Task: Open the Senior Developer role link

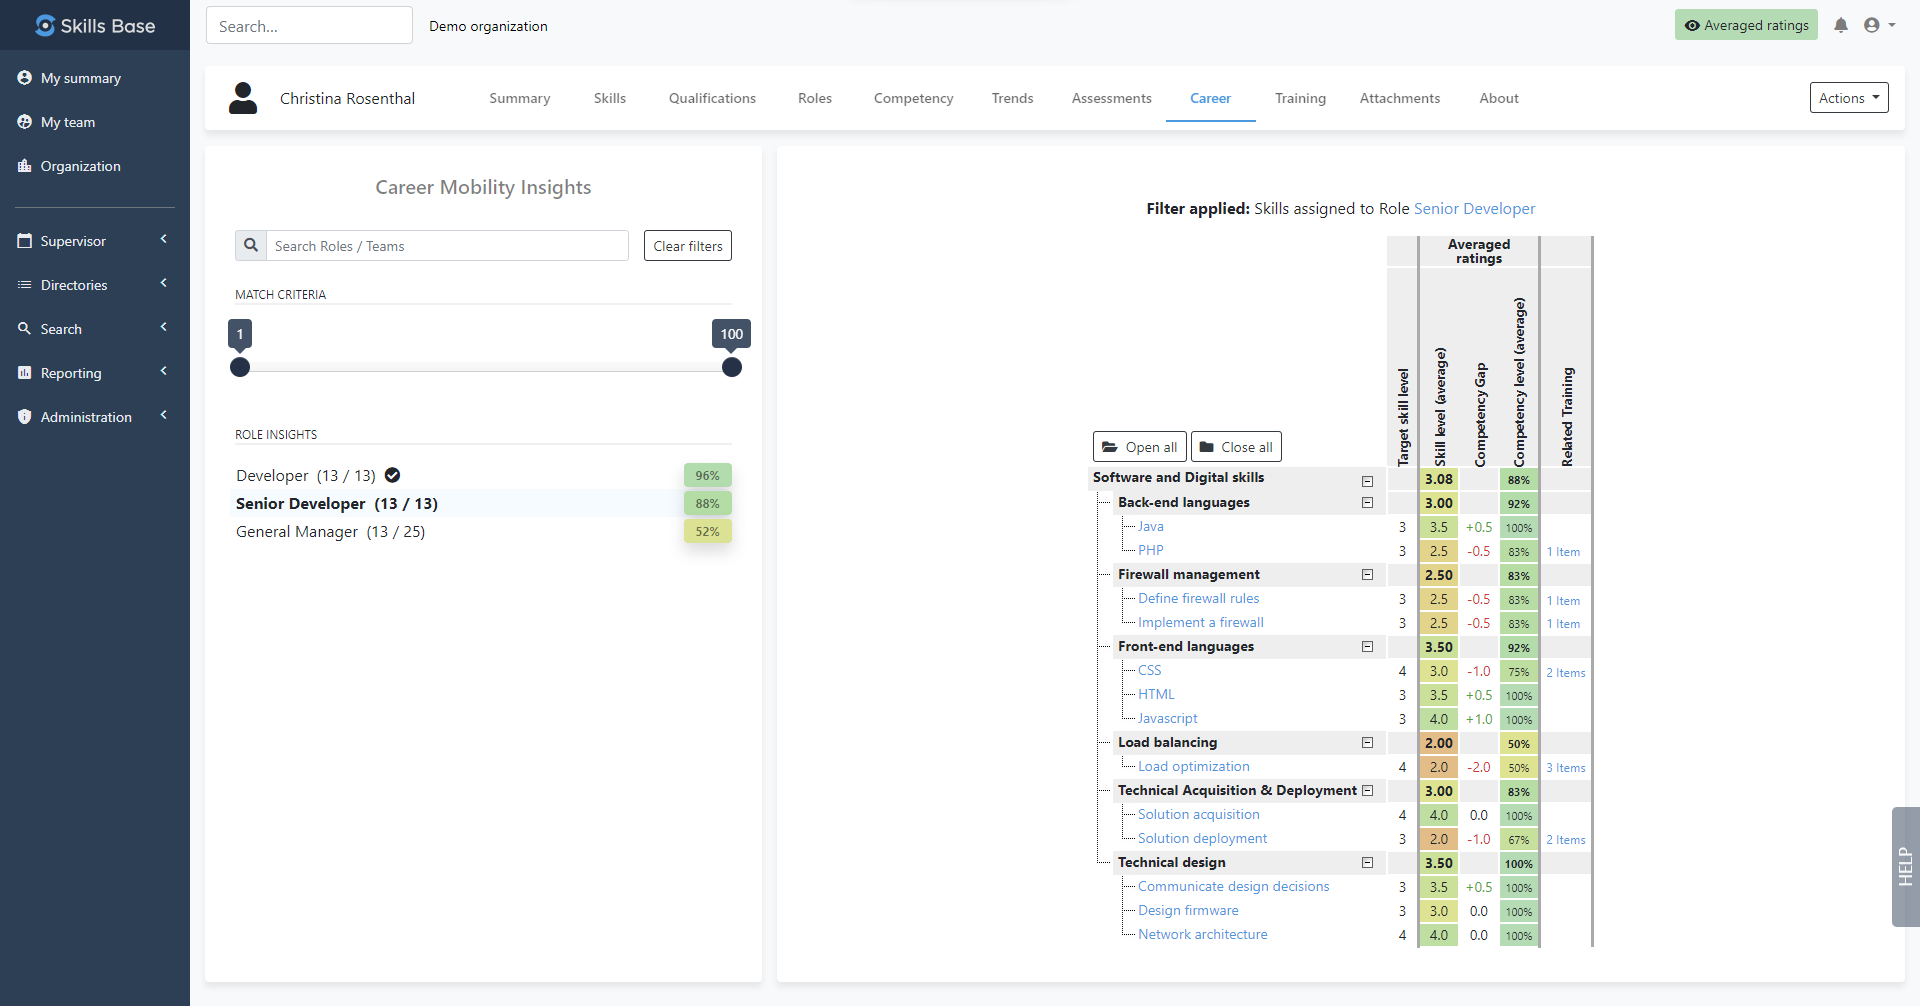Action: click(1474, 209)
